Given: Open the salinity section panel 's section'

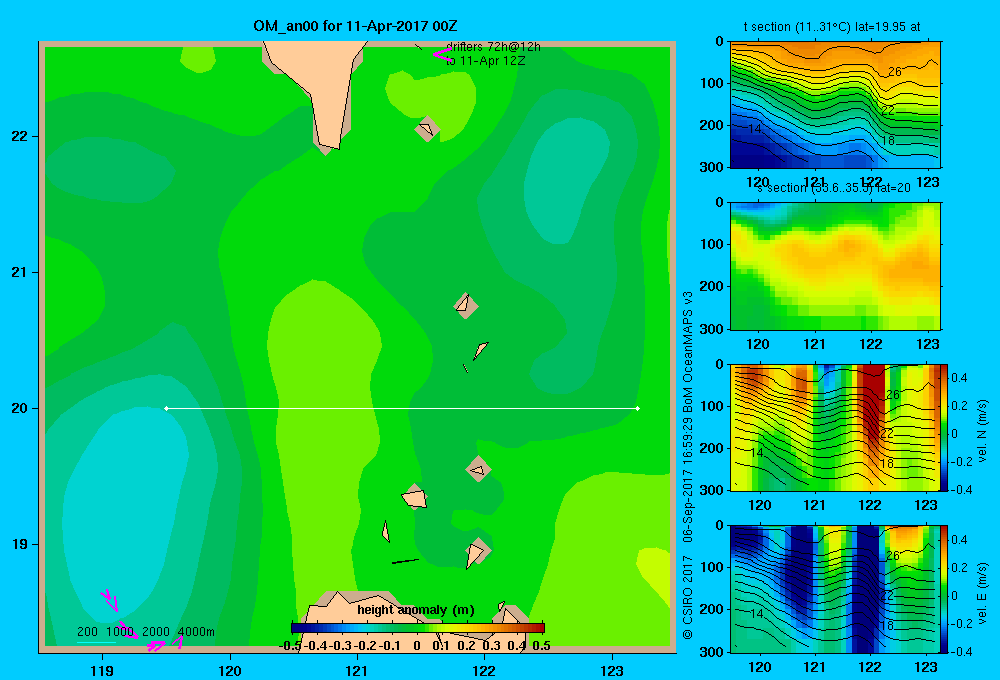Looking at the screenshot, I should point(835,266).
